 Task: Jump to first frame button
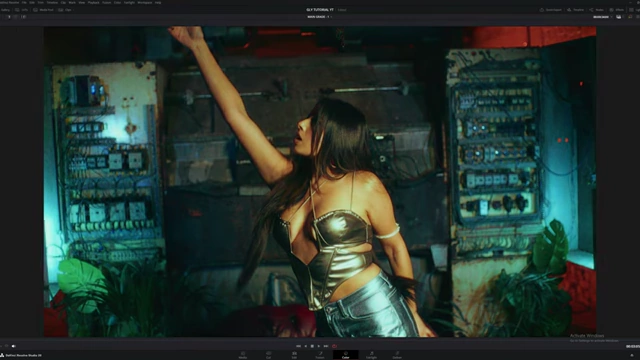[x=298, y=346]
